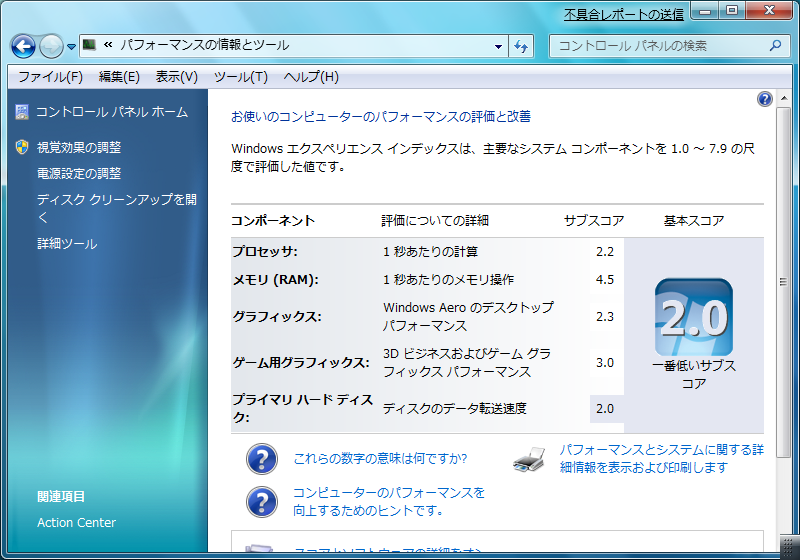Click the Forward navigation arrow
This screenshot has height=560, width=800.
point(51,46)
